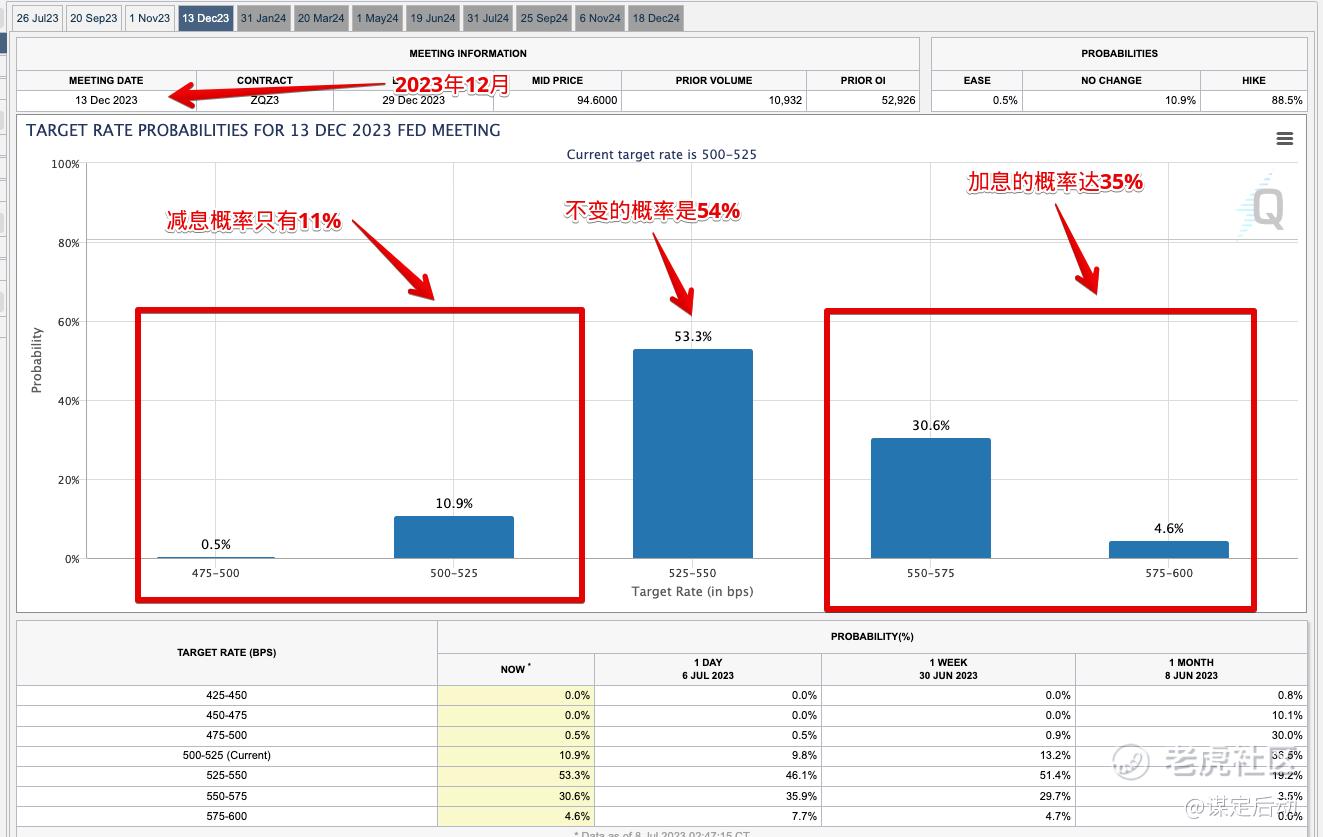
Task: Click the 425-450 row in the table
Action: point(662,695)
